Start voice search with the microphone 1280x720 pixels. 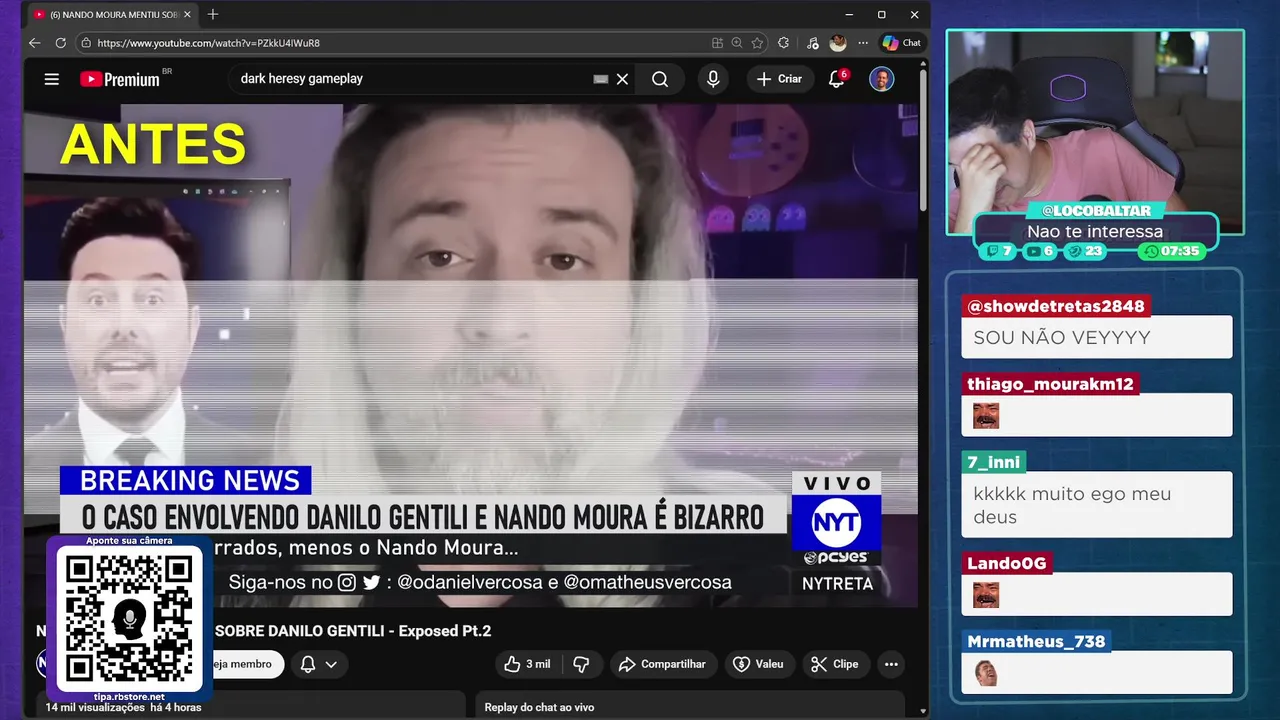713,79
